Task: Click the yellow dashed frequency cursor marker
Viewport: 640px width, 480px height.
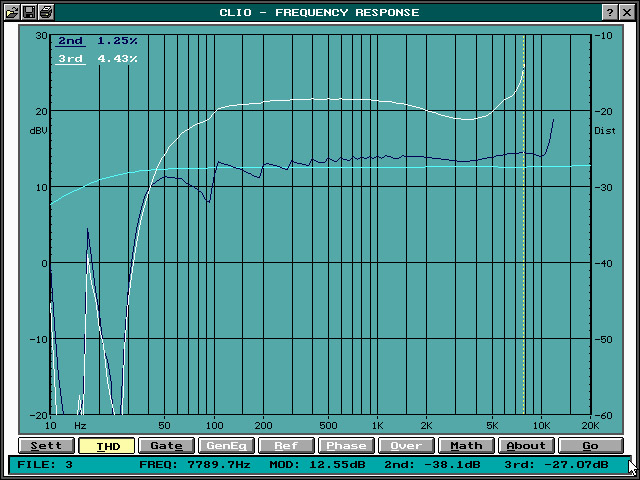Action: [524, 224]
